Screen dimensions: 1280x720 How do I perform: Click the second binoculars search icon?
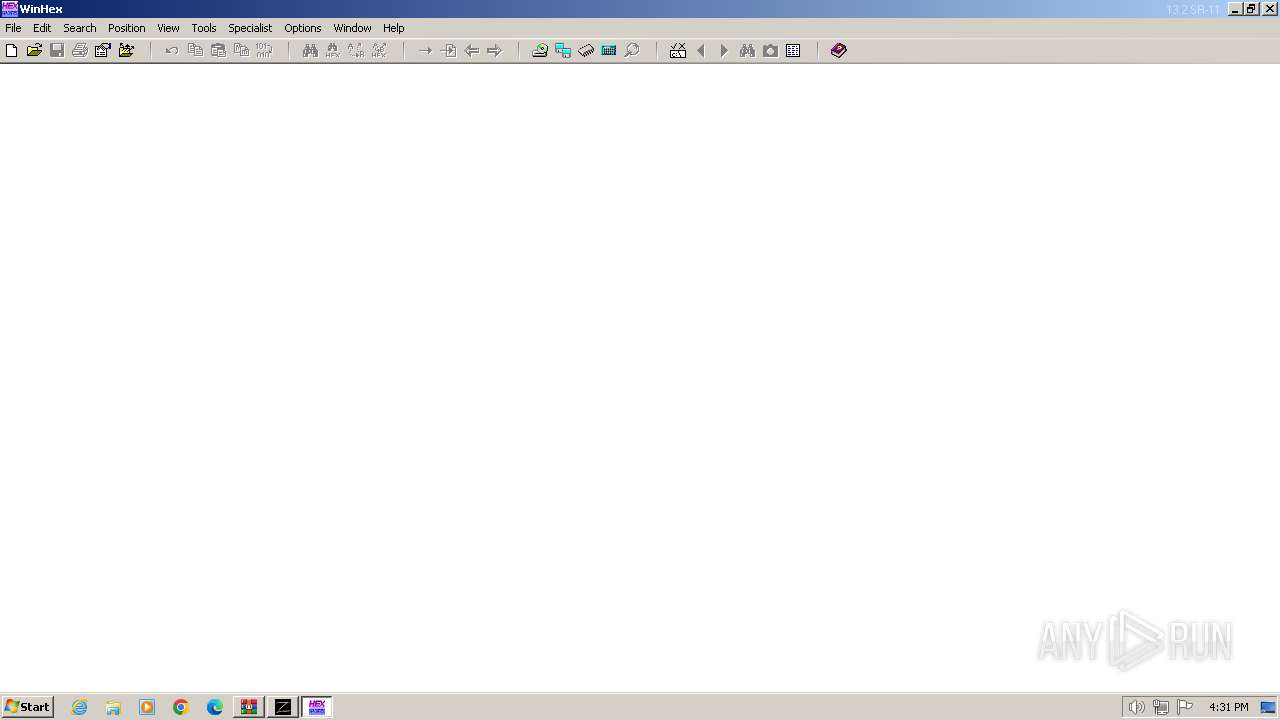pos(747,50)
